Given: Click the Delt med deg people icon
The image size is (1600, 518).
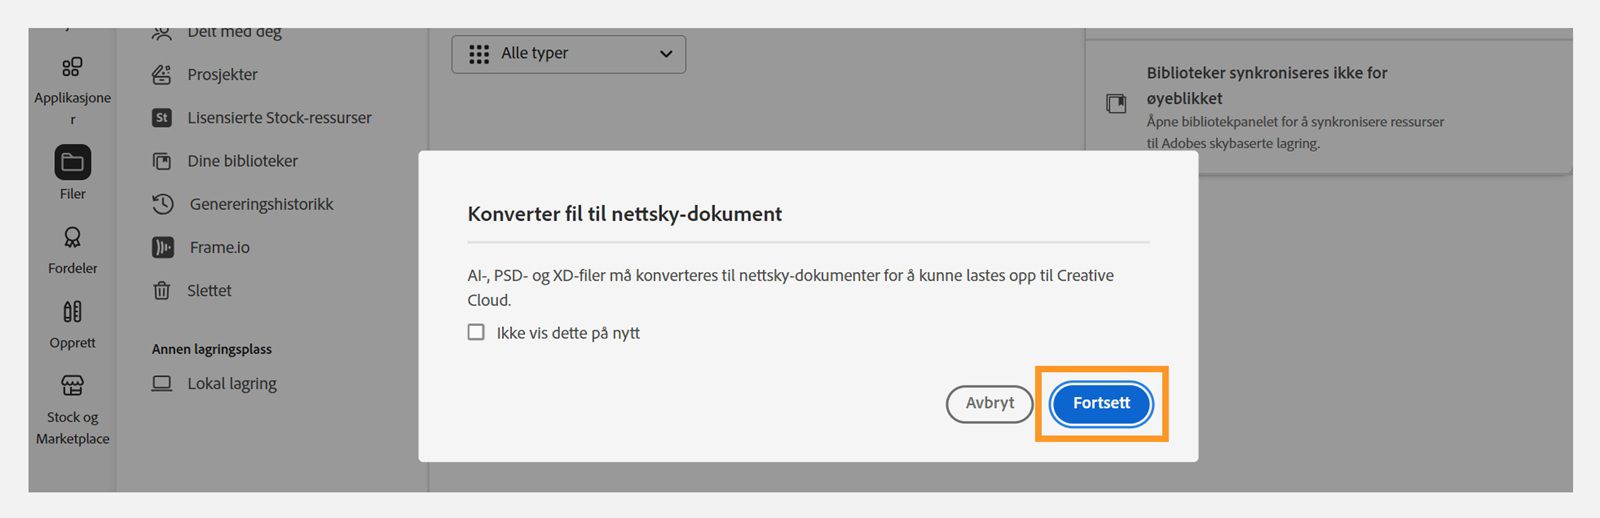Looking at the screenshot, I should pyautogui.click(x=161, y=33).
